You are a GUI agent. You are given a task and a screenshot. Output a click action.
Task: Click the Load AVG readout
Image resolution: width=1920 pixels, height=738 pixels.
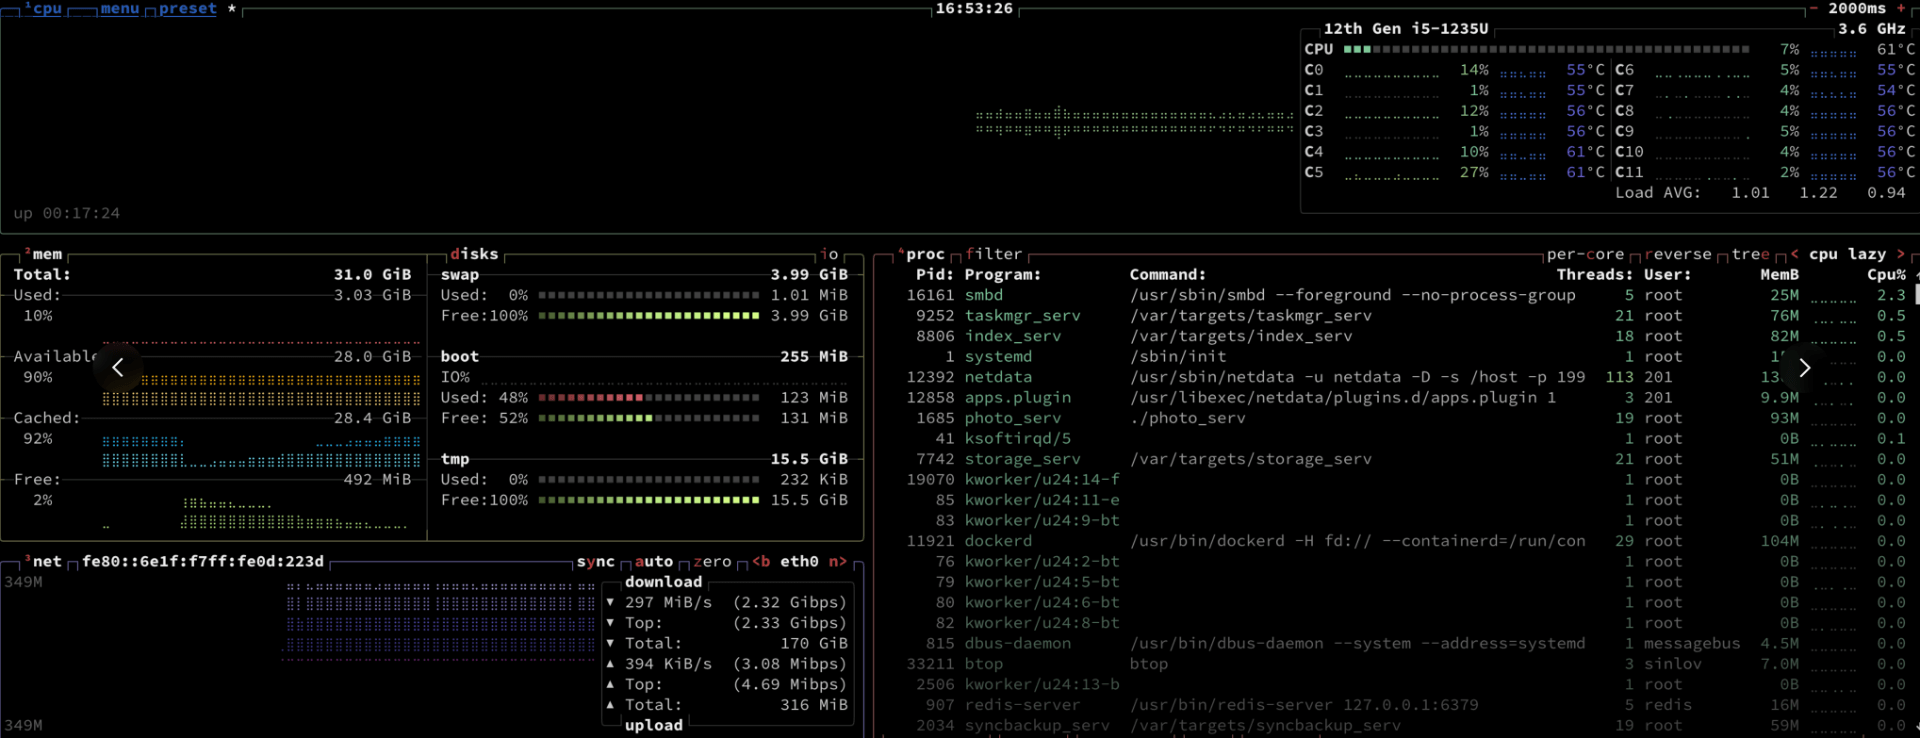pyautogui.click(x=1760, y=192)
